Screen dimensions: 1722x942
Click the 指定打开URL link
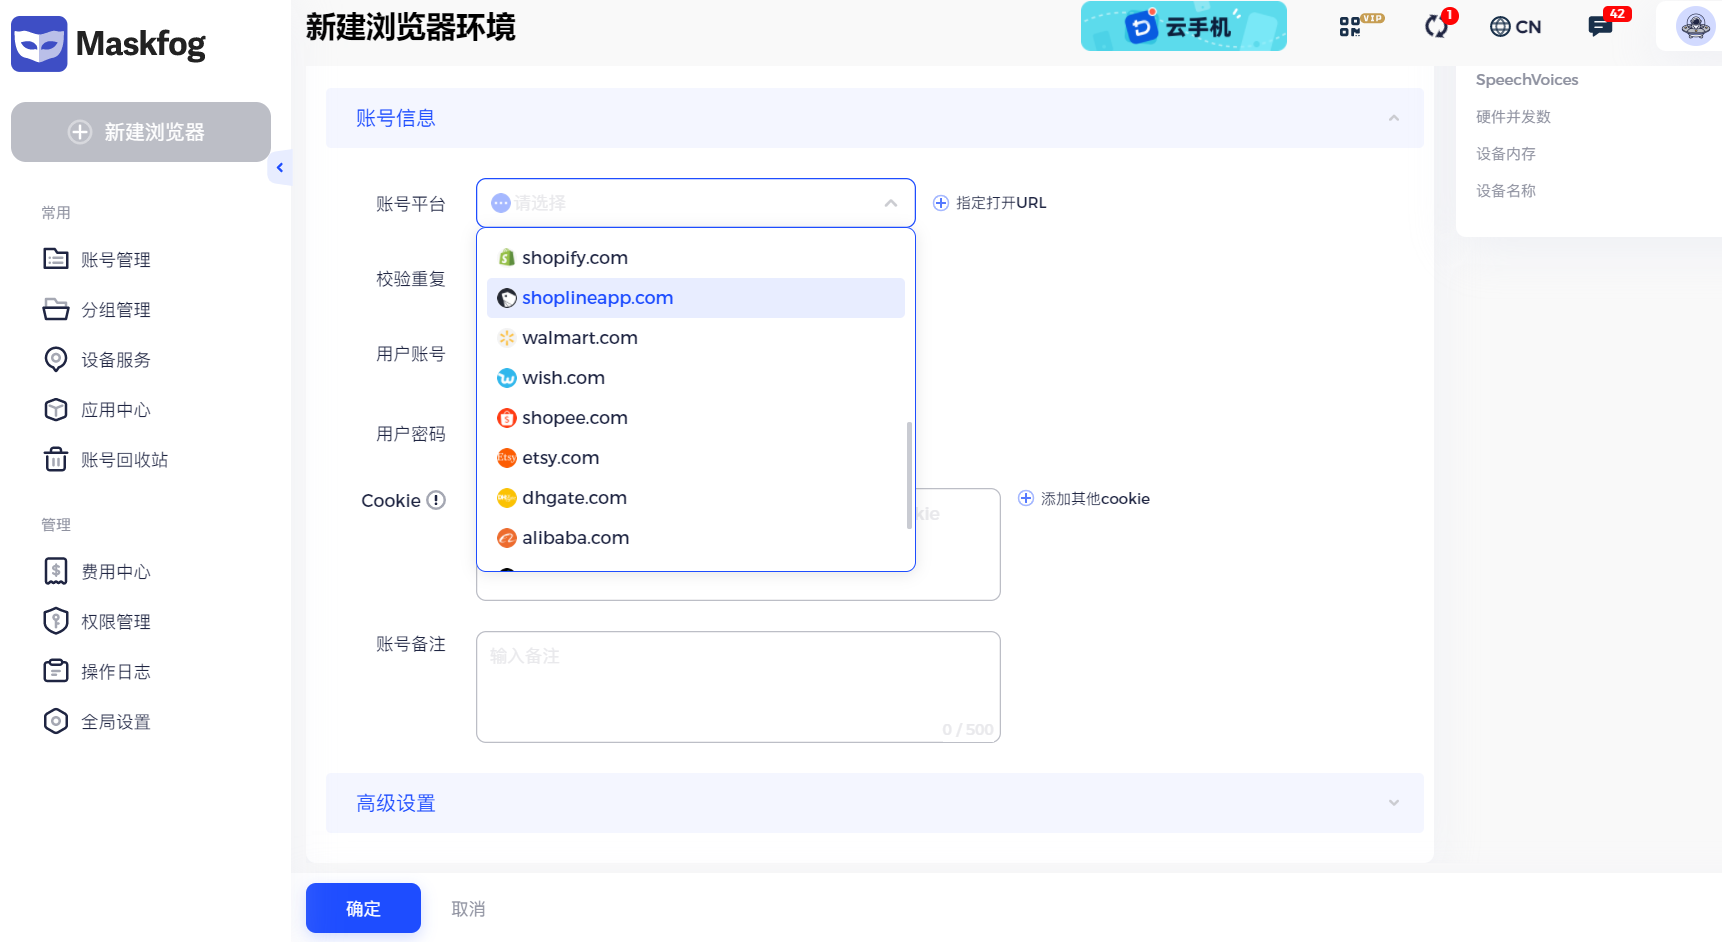[x=1001, y=203]
